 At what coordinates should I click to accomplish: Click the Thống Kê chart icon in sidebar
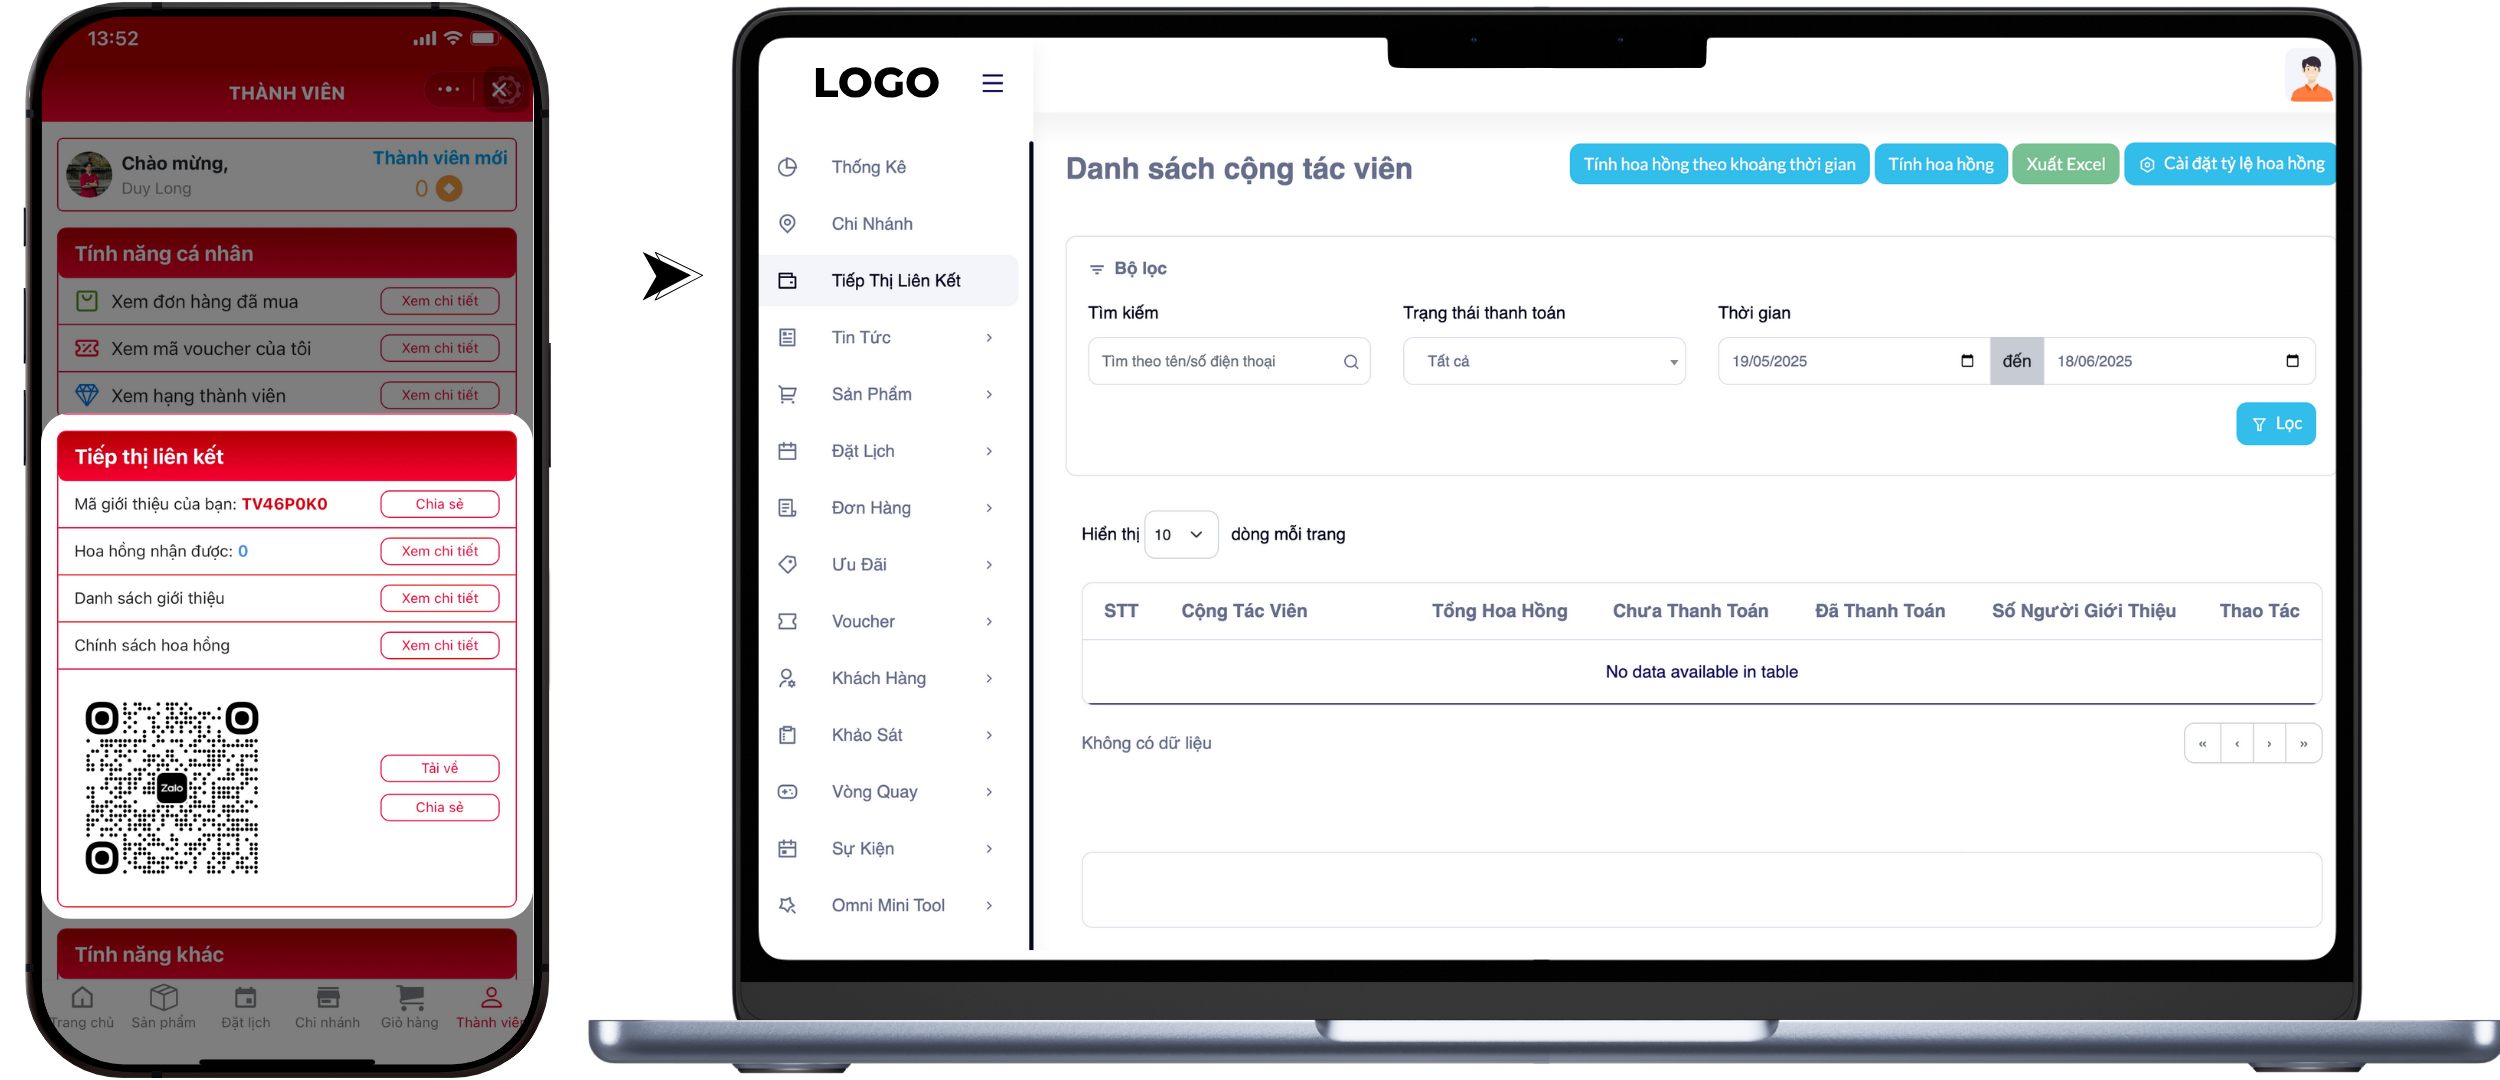(x=788, y=167)
